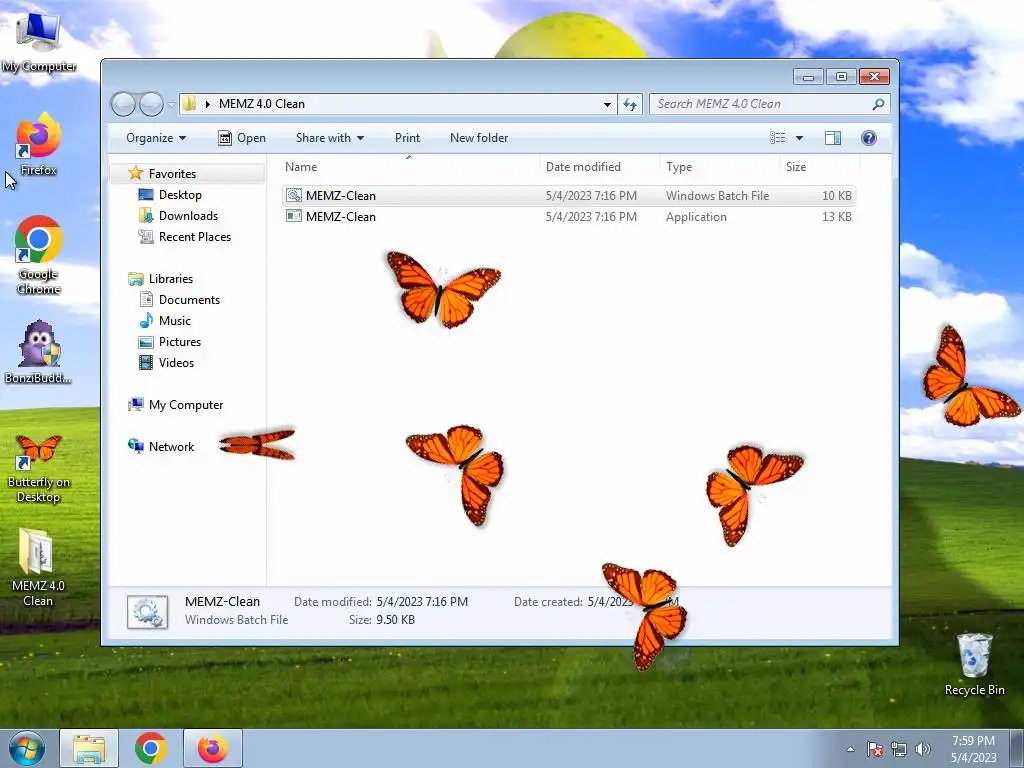1024x768 pixels.
Task: Sort by Date modified column
Action: tap(600, 167)
